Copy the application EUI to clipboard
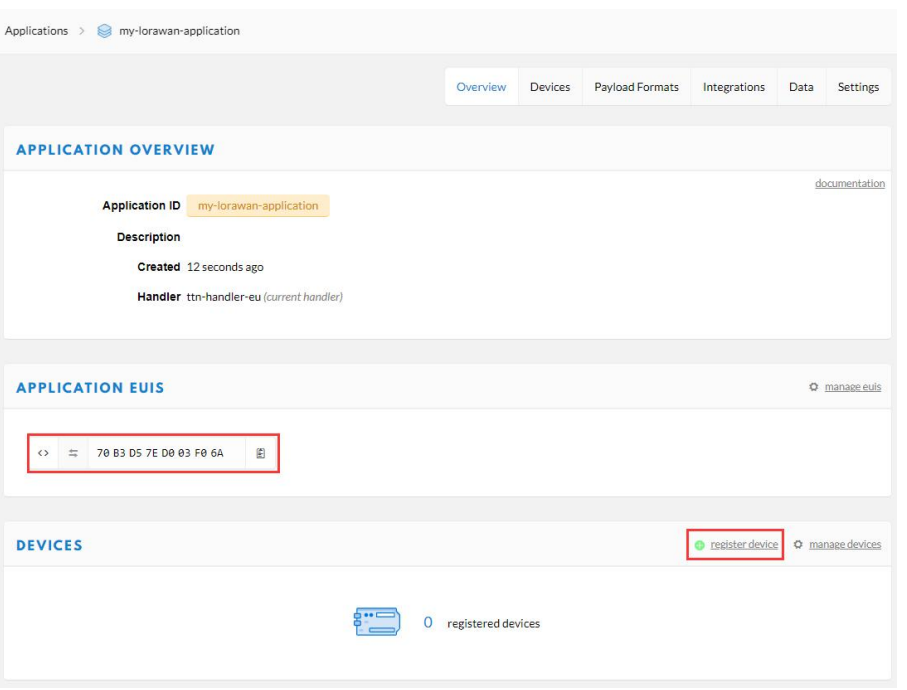This screenshot has width=907, height=690. coord(260,453)
